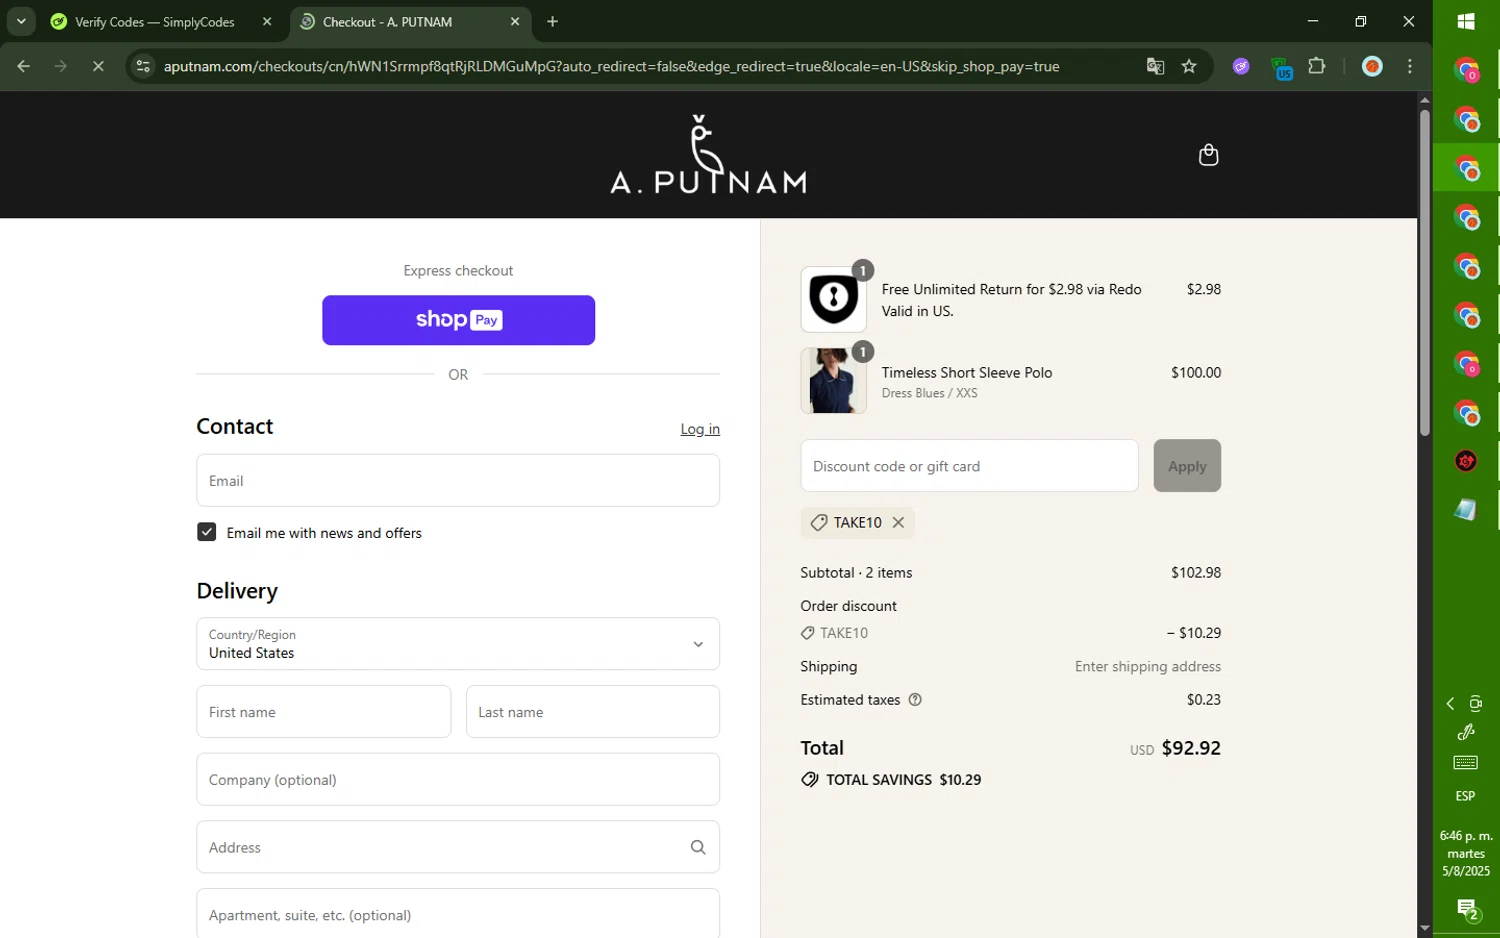Click the Apply discount button

(x=1187, y=466)
